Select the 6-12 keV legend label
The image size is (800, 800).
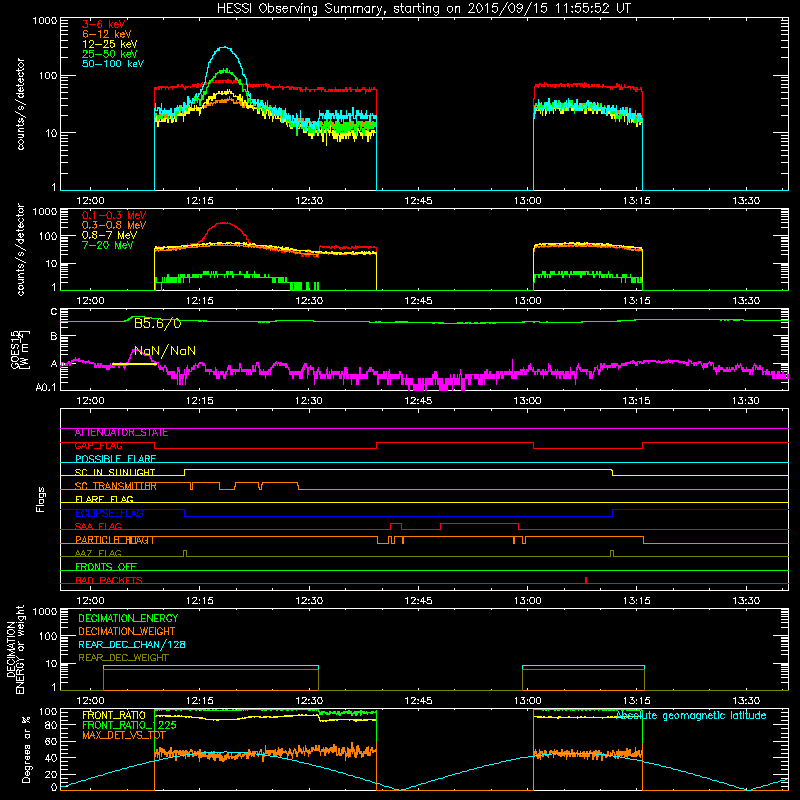(107, 34)
